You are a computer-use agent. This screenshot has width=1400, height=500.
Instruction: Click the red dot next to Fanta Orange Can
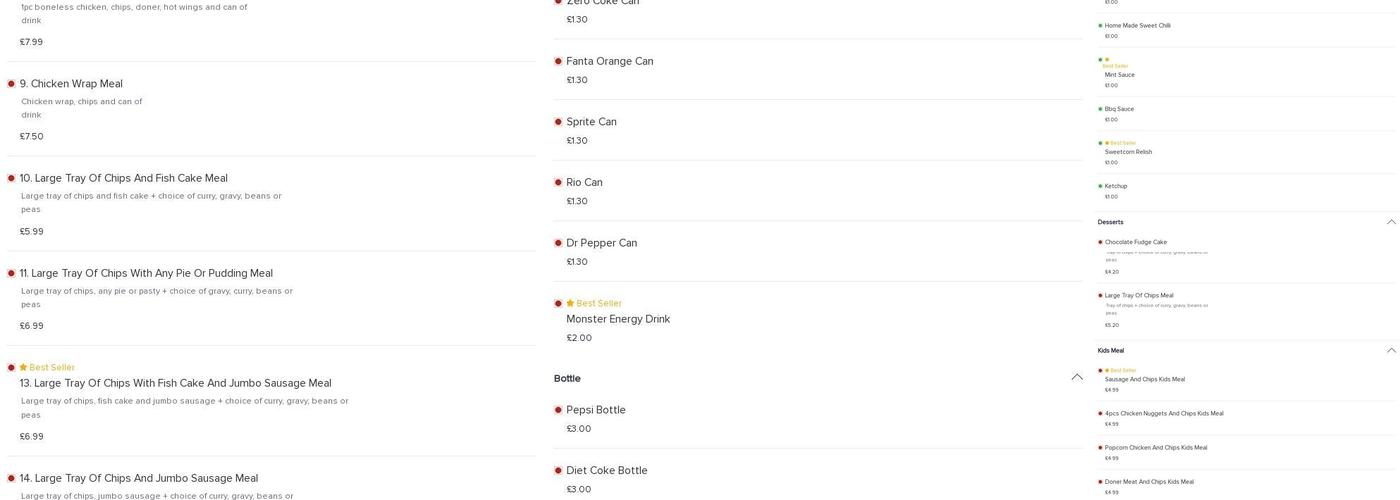(x=558, y=62)
